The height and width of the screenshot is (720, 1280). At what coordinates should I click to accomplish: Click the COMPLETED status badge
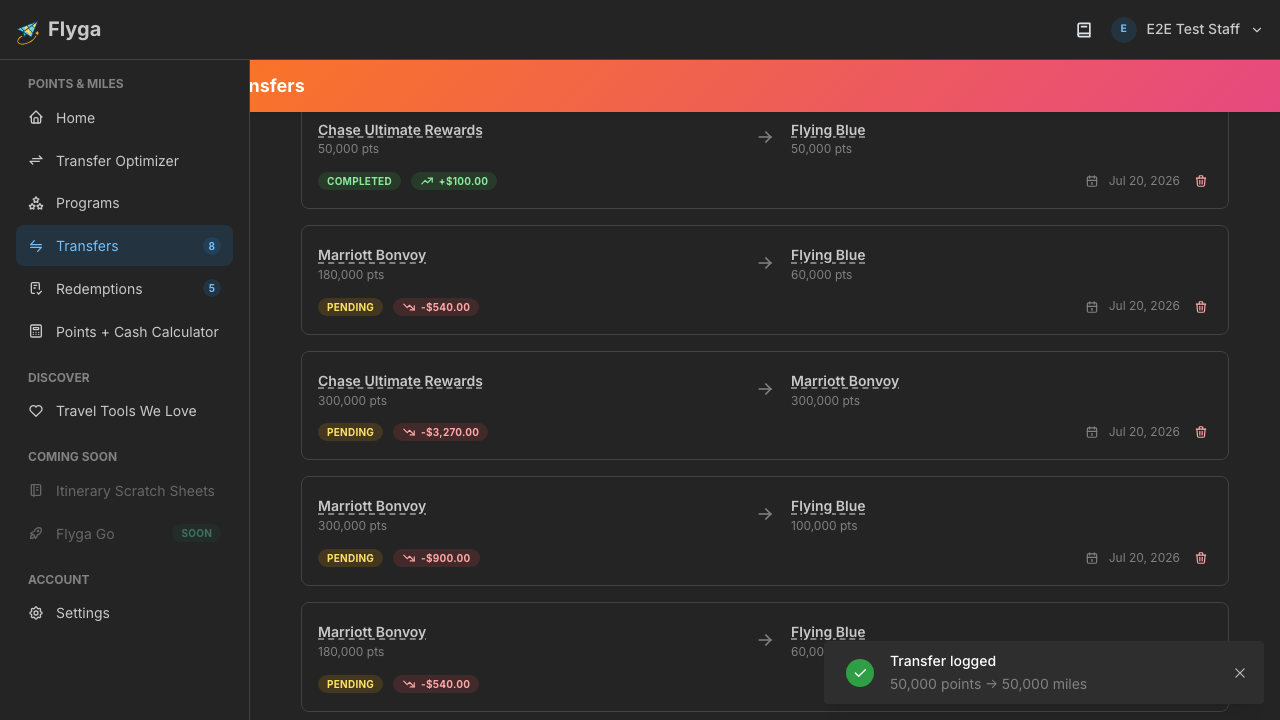[x=359, y=181]
